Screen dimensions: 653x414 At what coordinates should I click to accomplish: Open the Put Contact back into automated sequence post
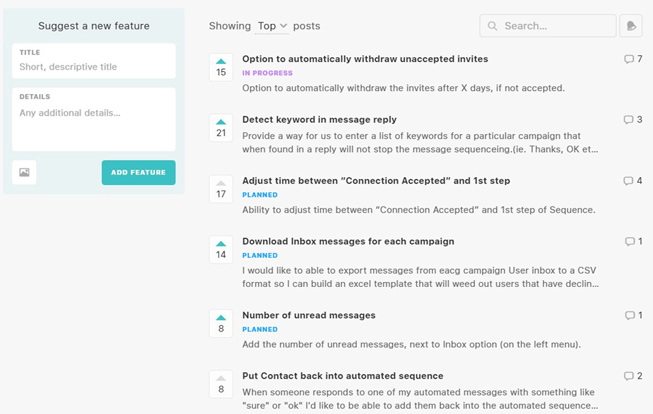tap(342, 376)
